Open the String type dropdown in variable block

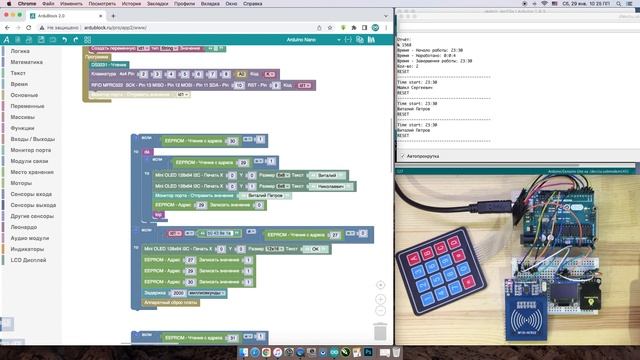(168, 48)
